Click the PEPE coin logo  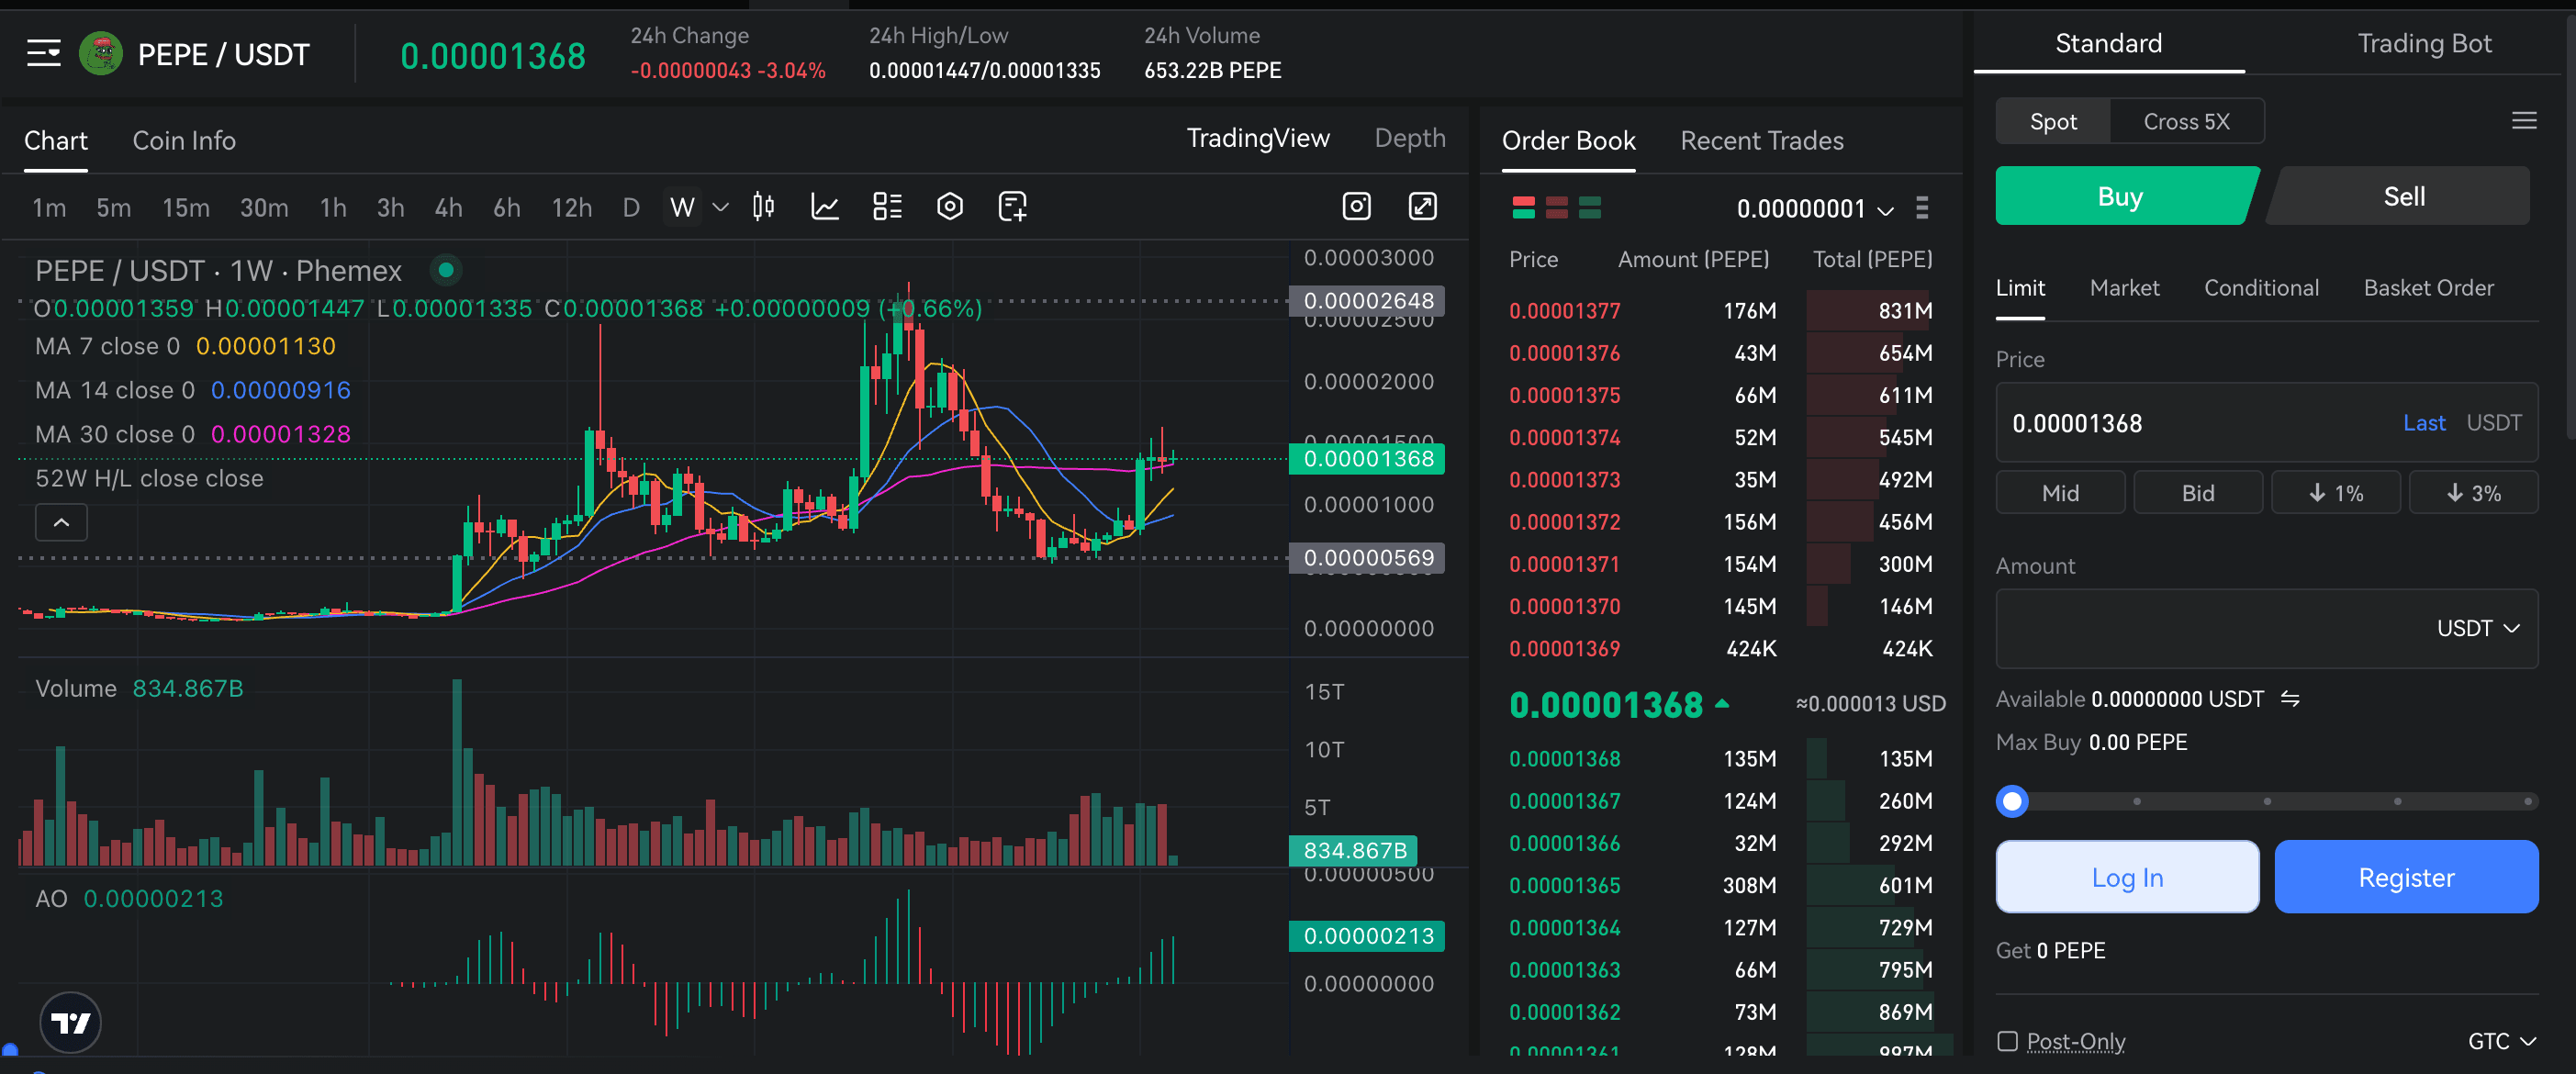click(101, 54)
